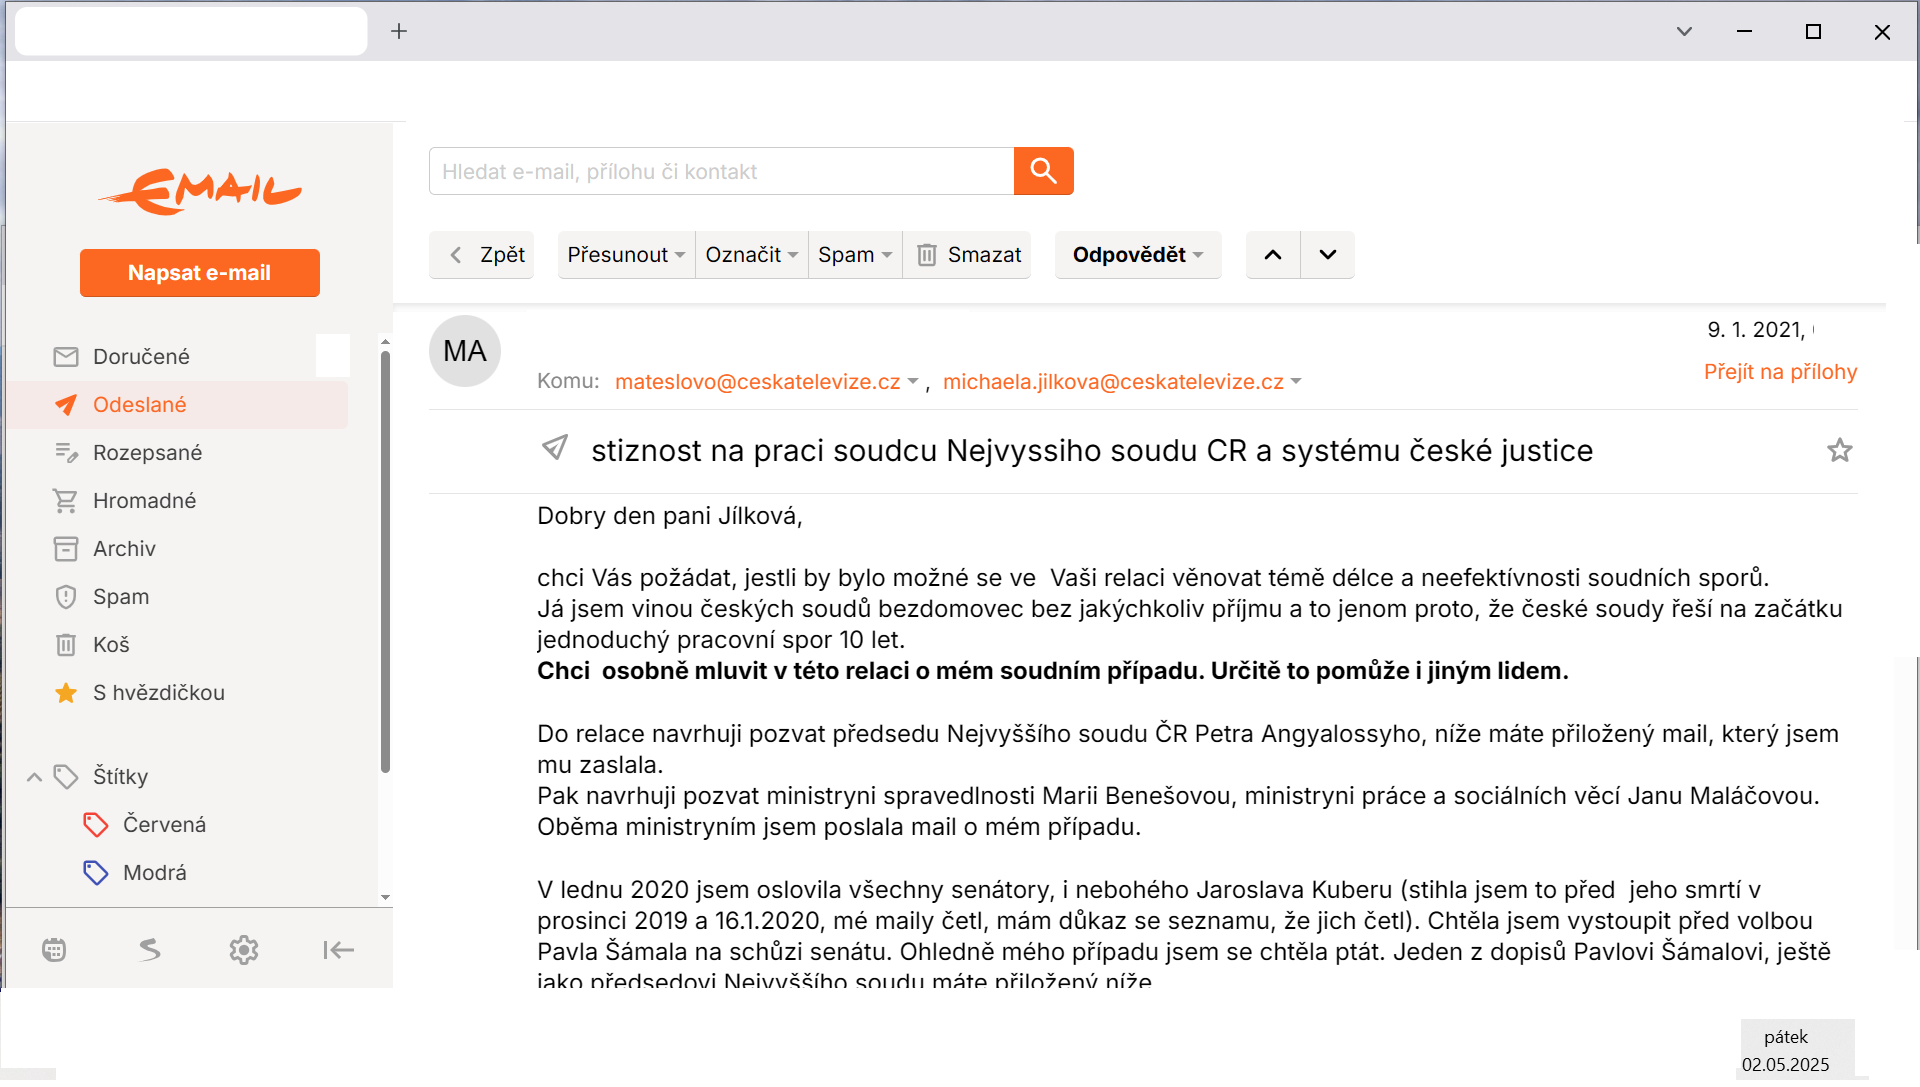
Task: Go to next message with down arrow
Action: click(1328, 255)
